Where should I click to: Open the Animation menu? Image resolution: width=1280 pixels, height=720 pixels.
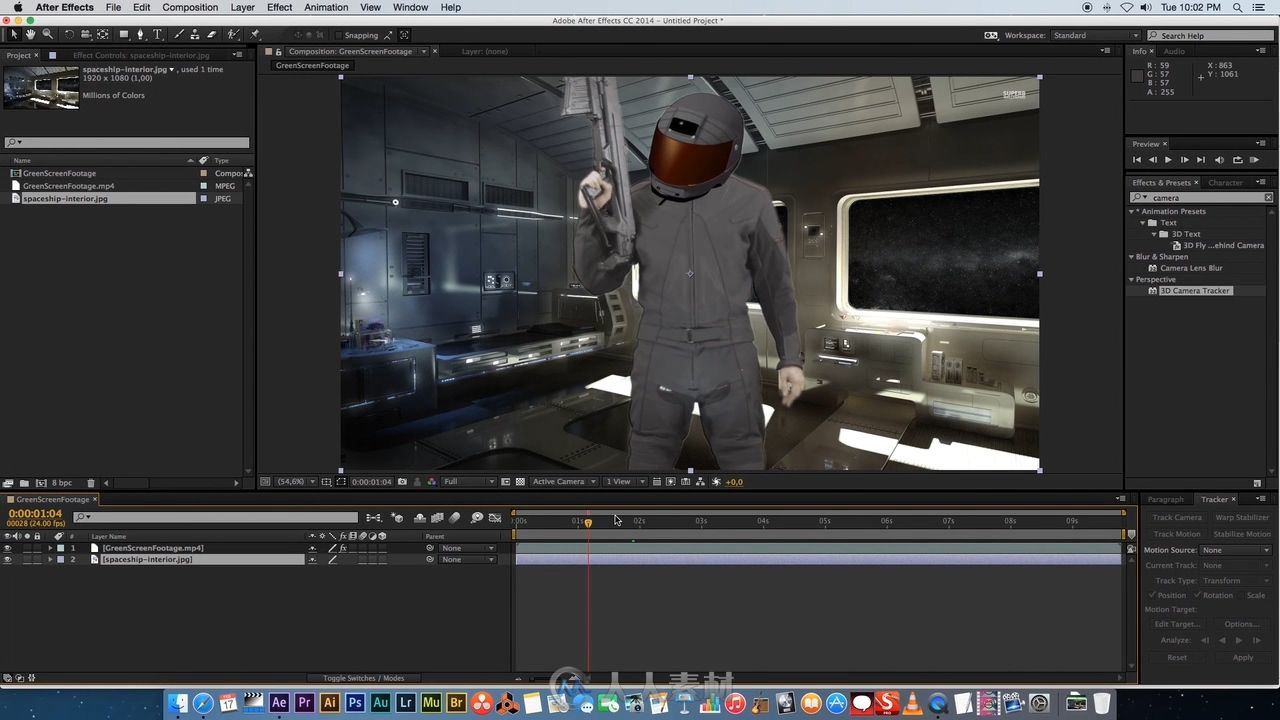pos(326,7)
